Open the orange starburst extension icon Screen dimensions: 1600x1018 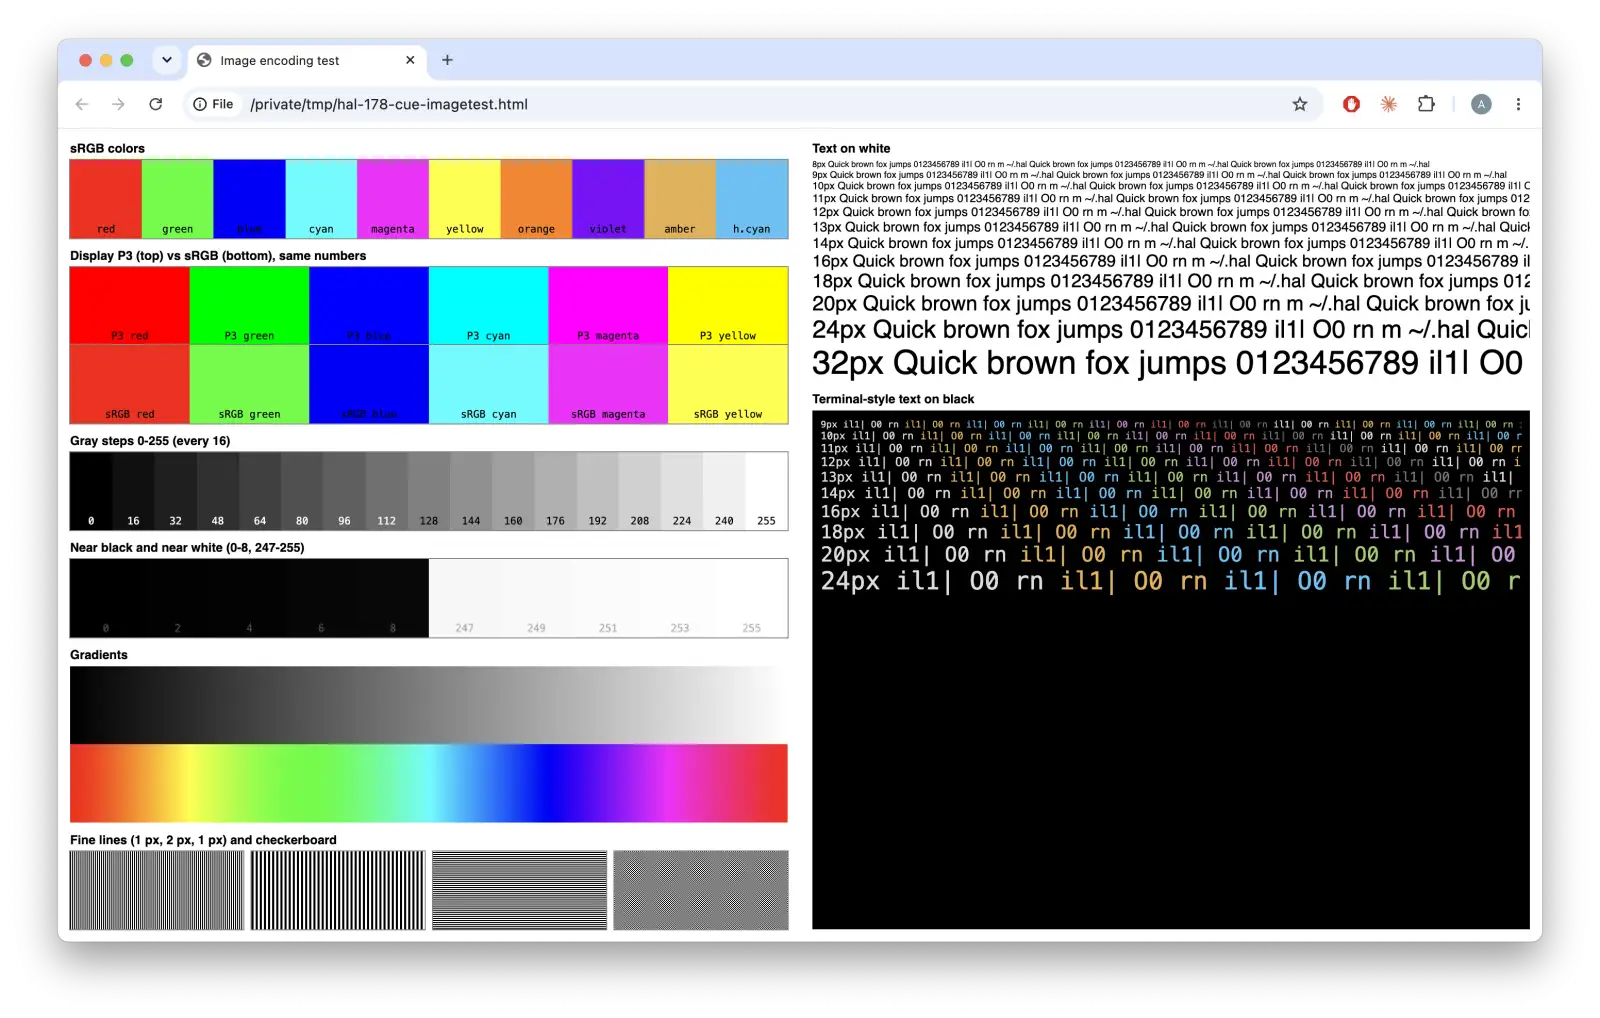1389,104
